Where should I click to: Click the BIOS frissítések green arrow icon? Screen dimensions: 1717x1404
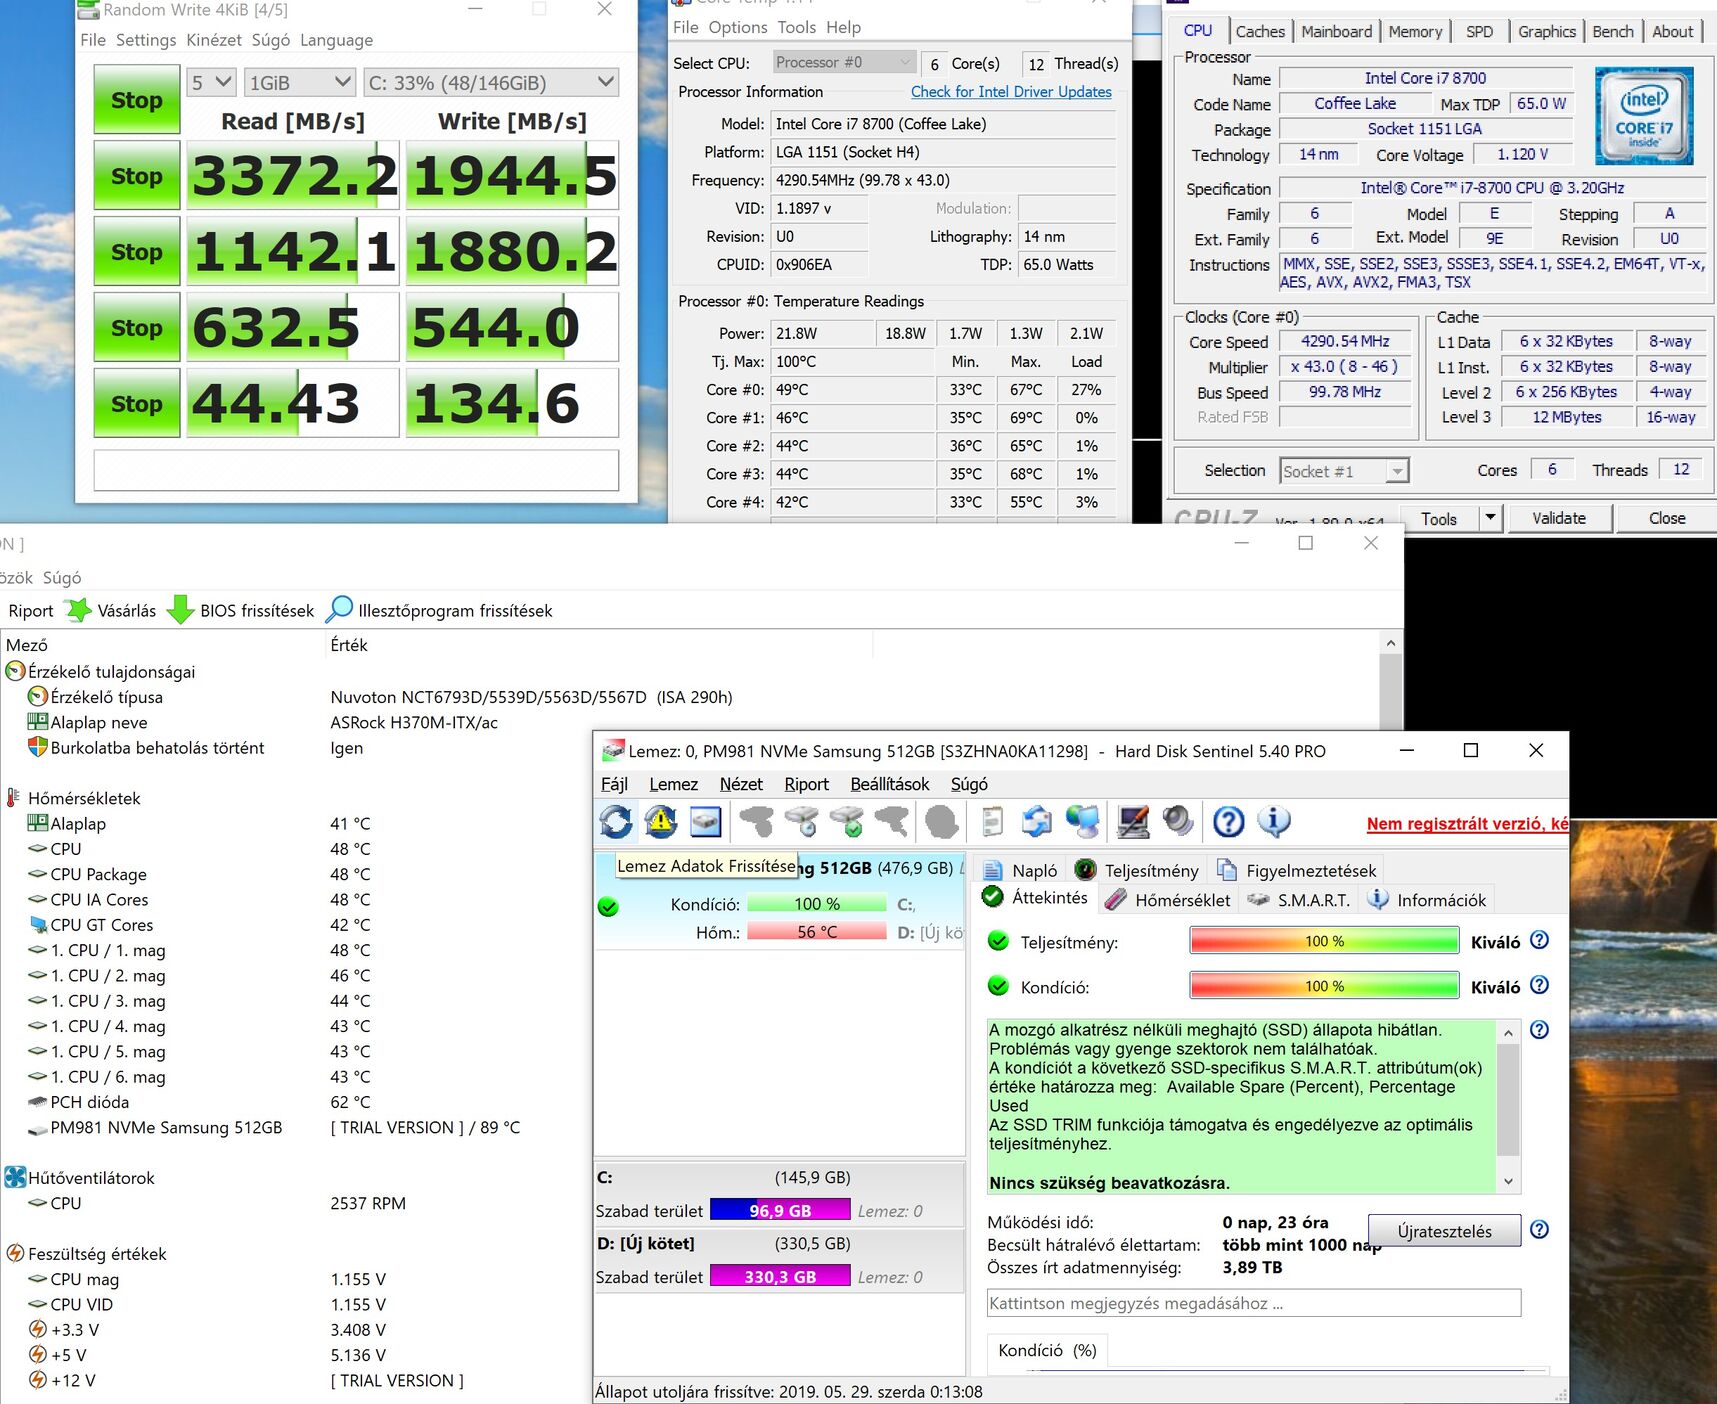click(x=181, y=610)
